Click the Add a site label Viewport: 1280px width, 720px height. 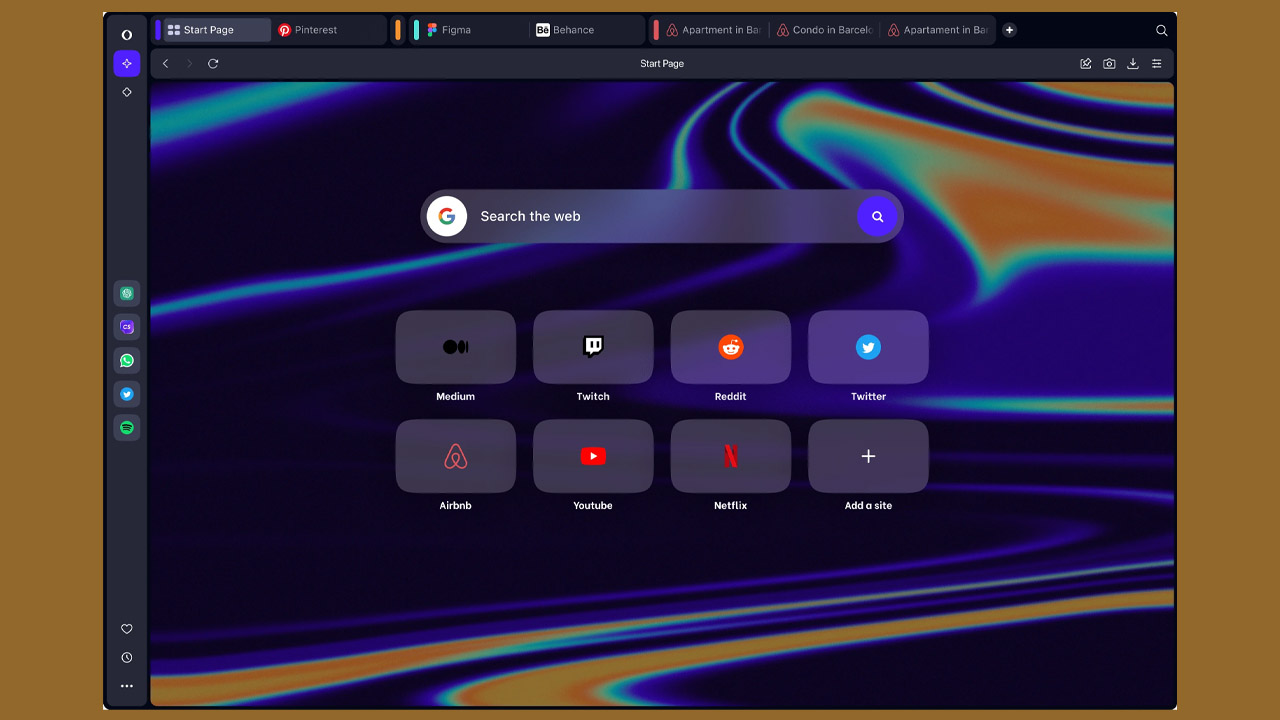point(868,506)
